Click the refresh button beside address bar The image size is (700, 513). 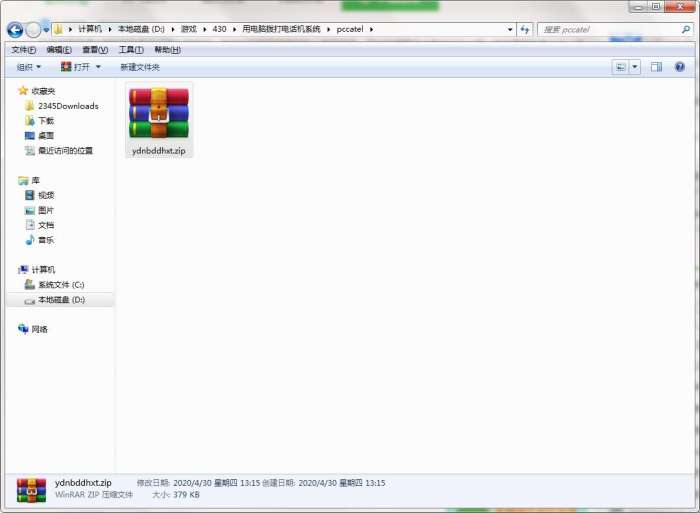[525, 29]
